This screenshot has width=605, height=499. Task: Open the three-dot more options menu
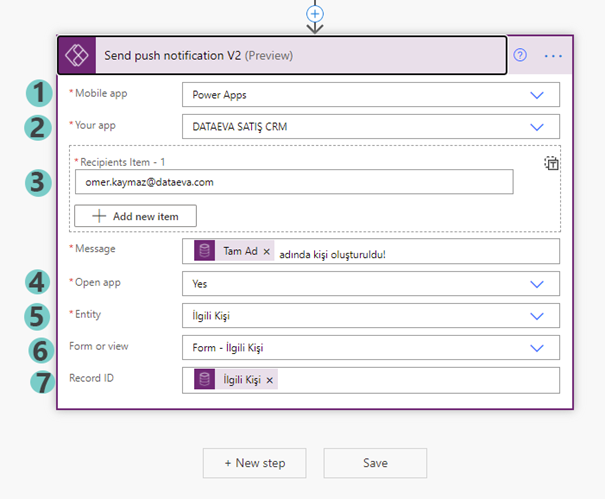553,56
